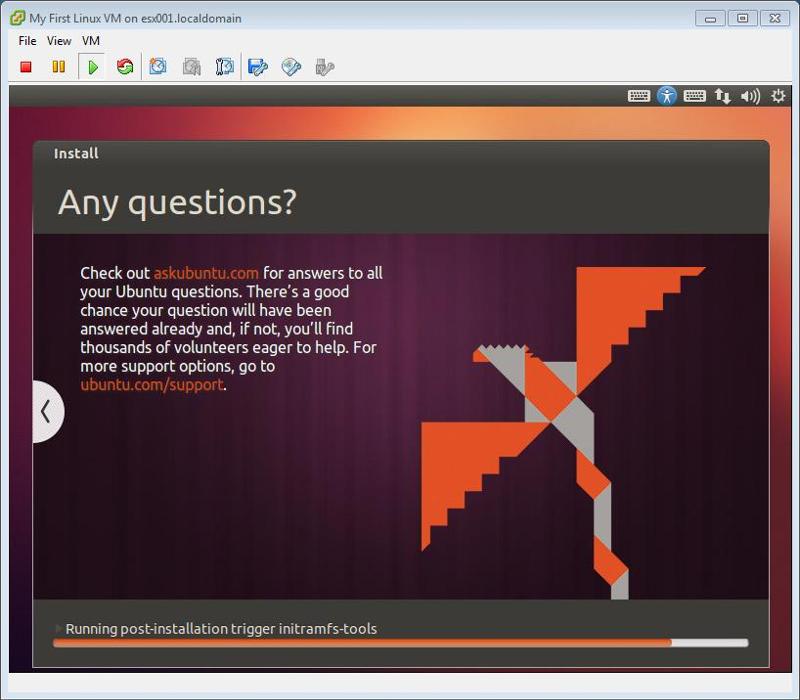Close the VM console window
This screenshot has height=700, width=800.
click(775, 19)
